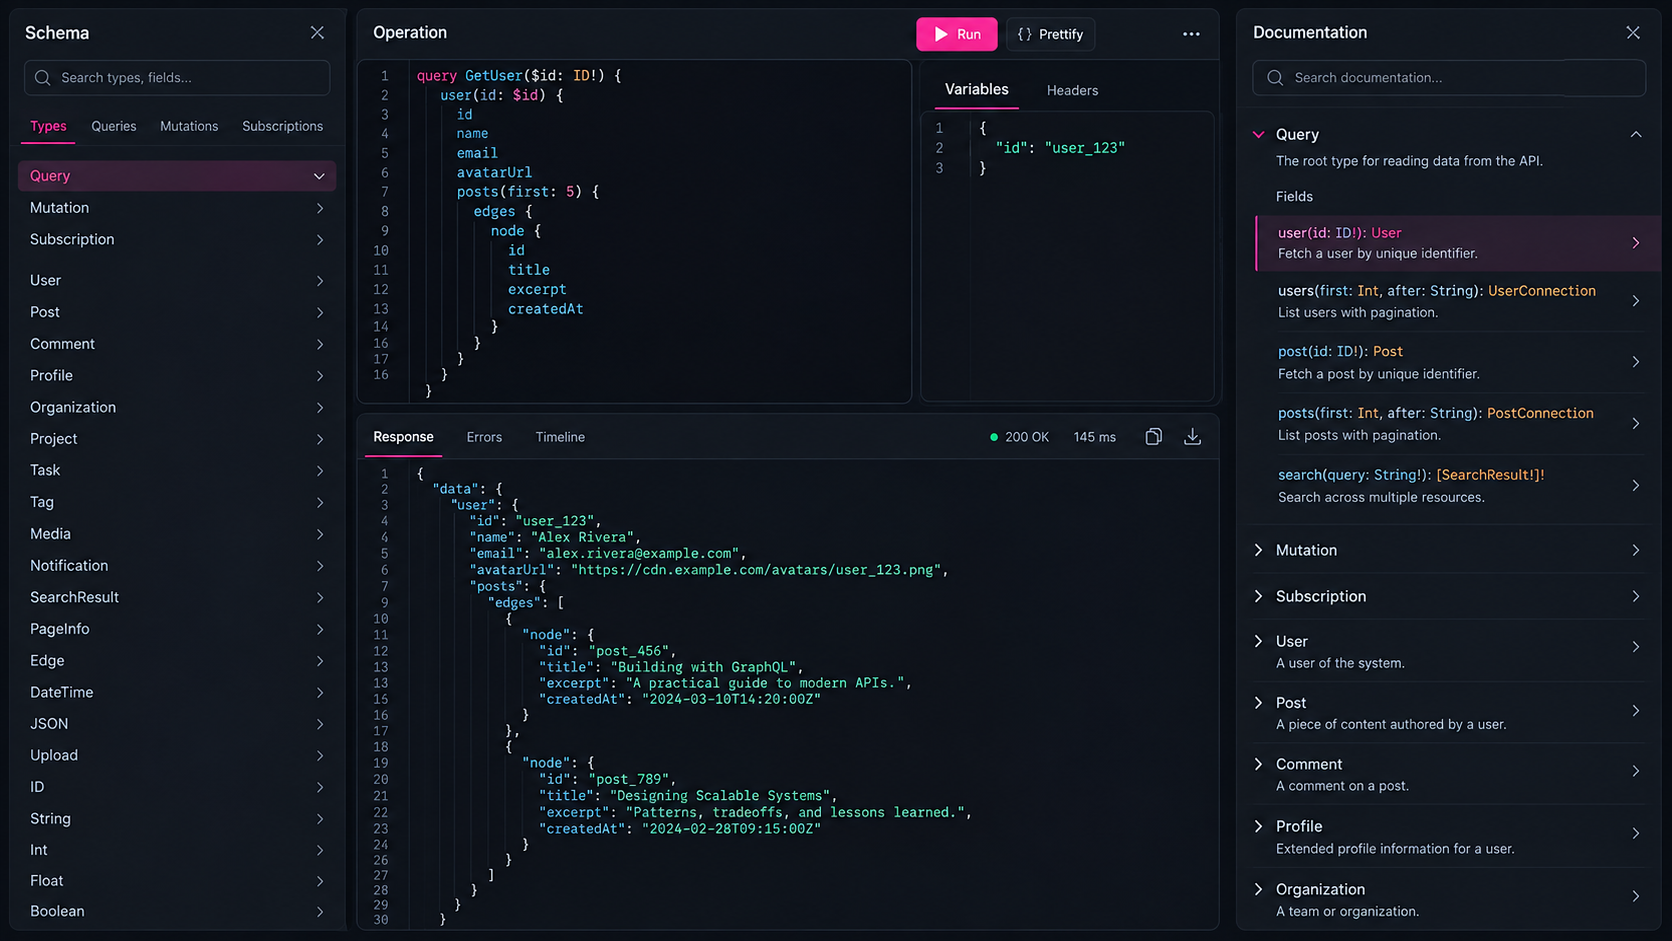The image size is (1672, 941).
Task: Search types and fields in Schema
Action: [177, 78]
